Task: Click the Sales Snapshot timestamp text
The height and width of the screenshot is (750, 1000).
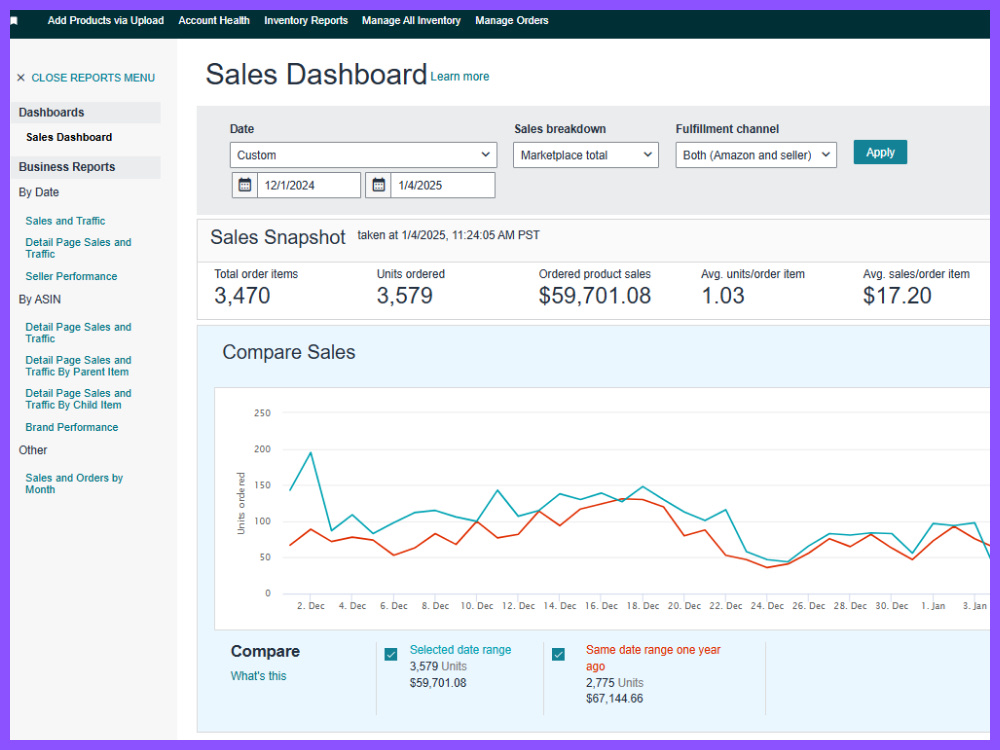Action: point(448,235)
